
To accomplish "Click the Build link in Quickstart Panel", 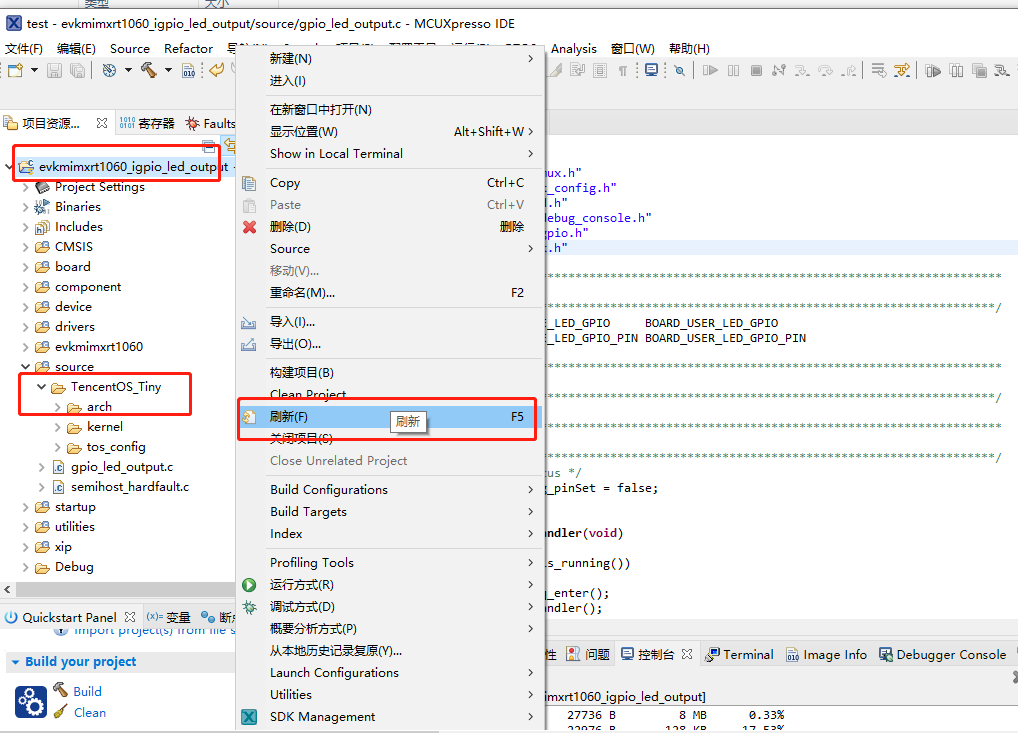I will (x=87, y=691).
